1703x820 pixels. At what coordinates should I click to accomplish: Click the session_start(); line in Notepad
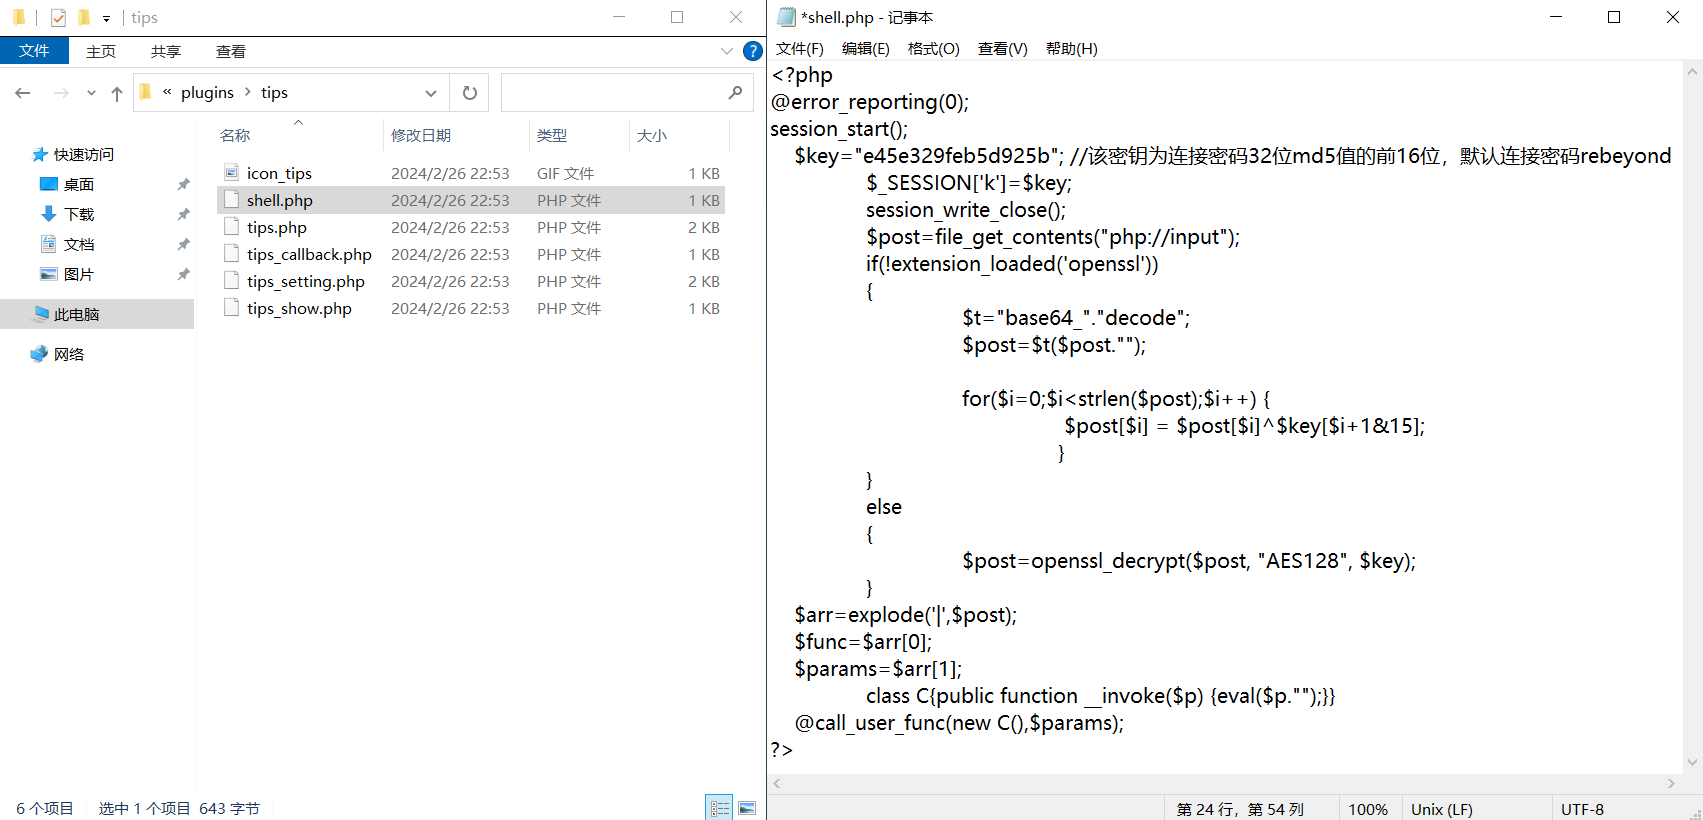pyautogui.click(x=839, y=129)
